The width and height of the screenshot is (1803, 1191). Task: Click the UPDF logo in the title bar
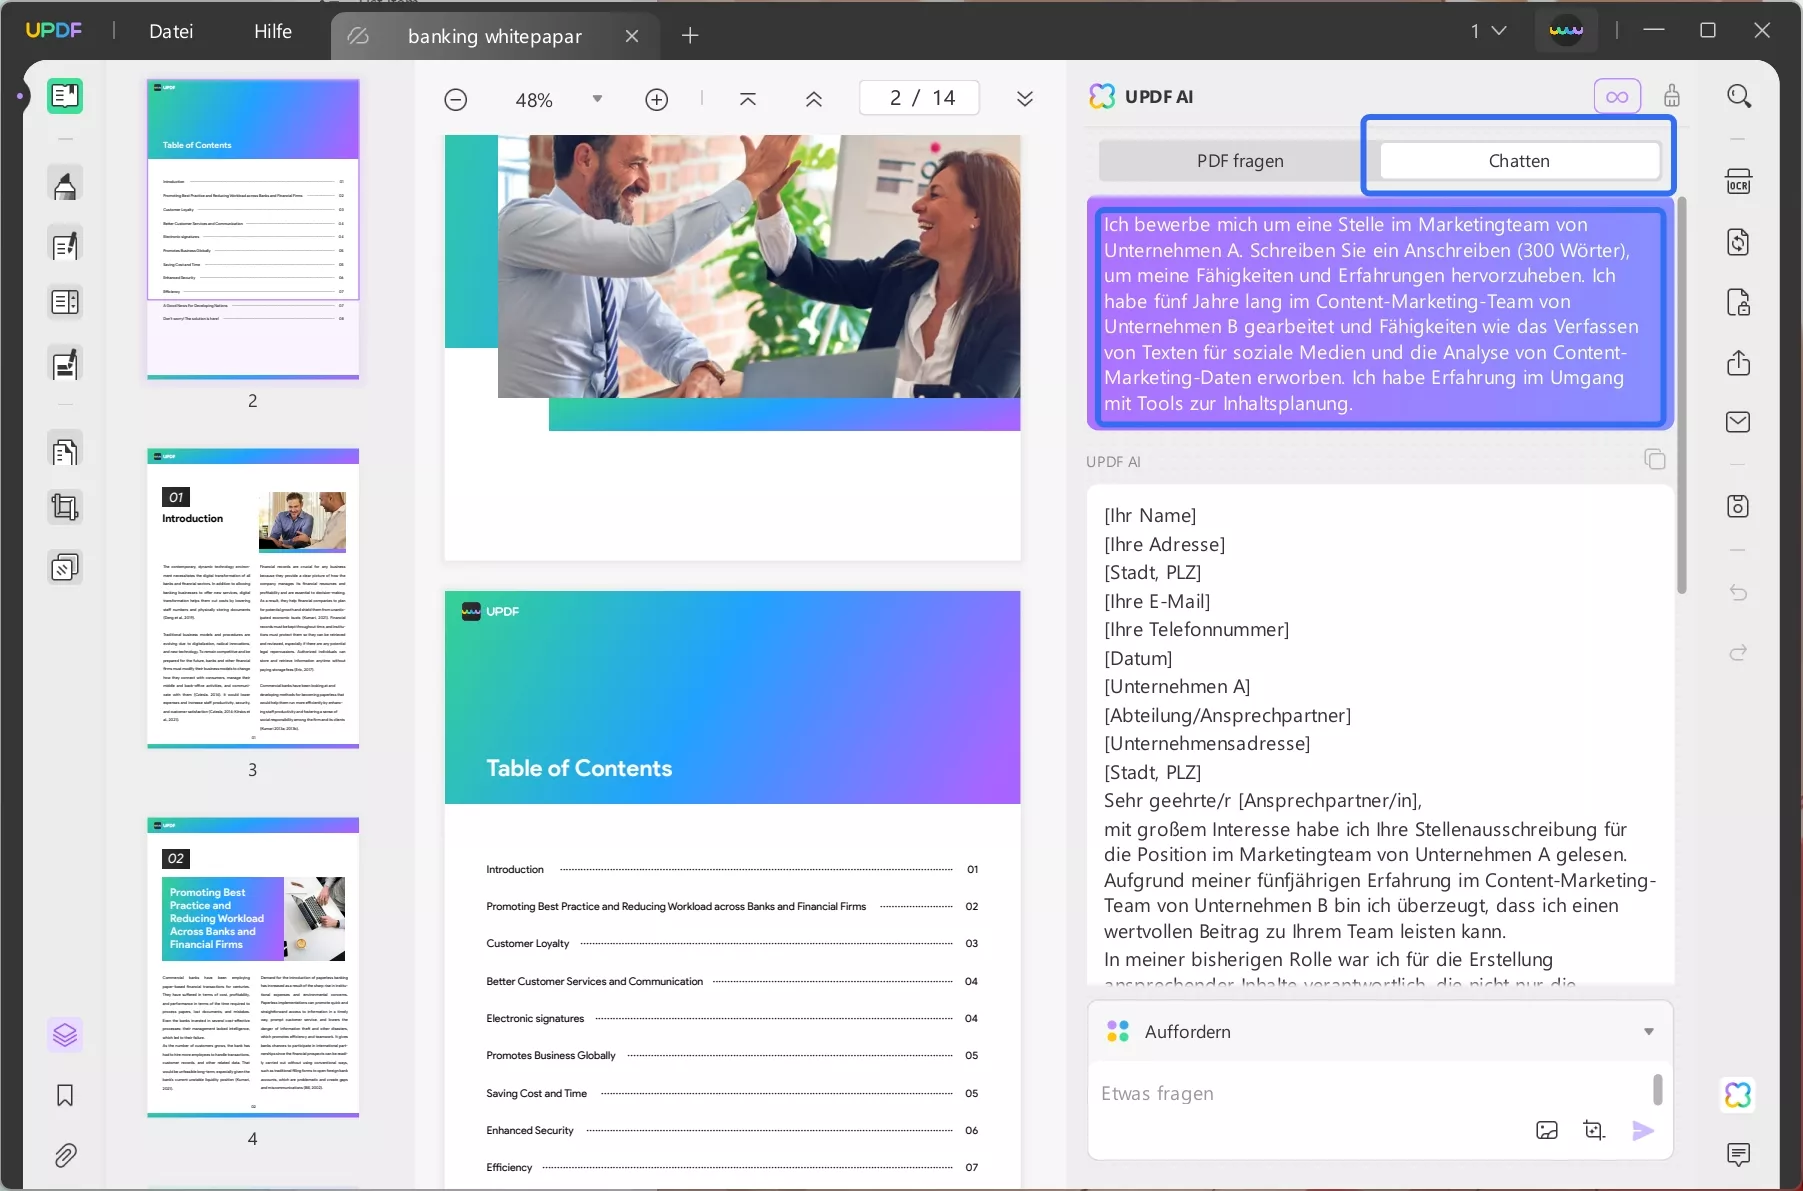point(54,31)
